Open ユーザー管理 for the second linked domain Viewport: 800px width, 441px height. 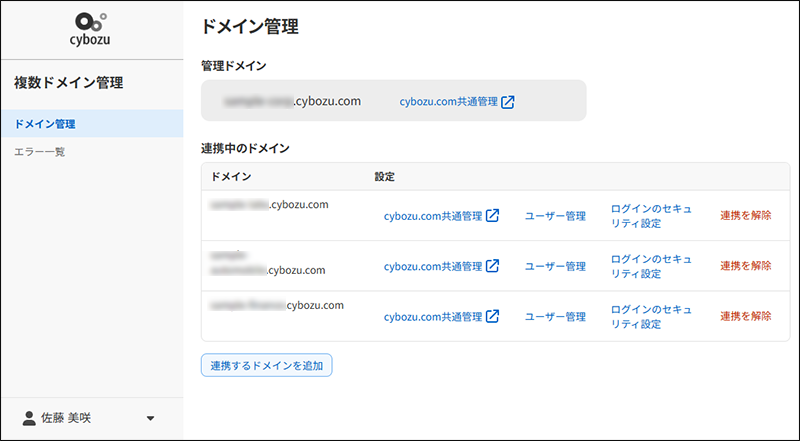tap(555, 266)
